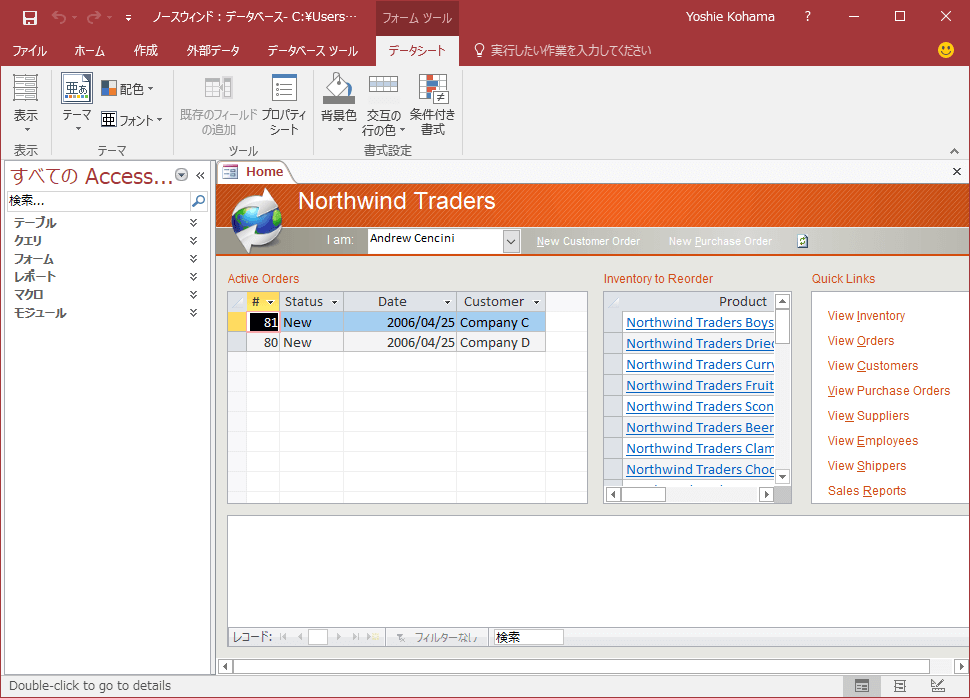Click the navigation pane 検索 search field
This screenshot has width=970, height=698.
(98, 200)
